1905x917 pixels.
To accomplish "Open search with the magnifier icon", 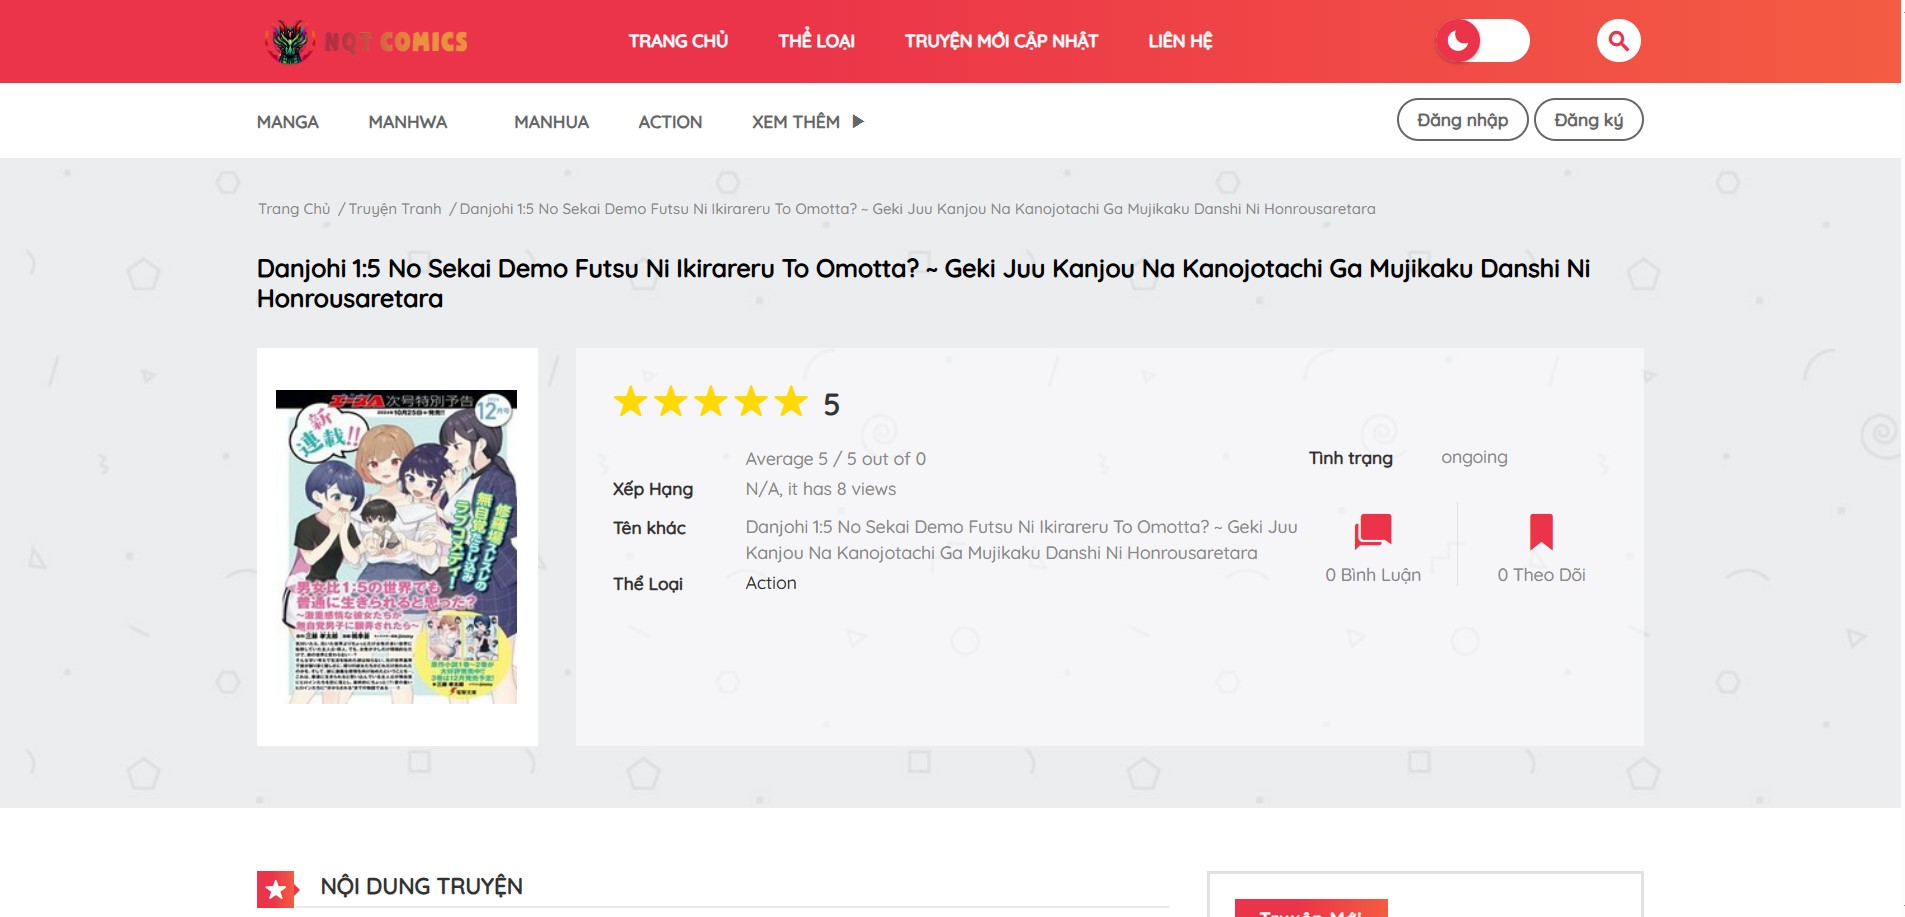I will 1618,41.
